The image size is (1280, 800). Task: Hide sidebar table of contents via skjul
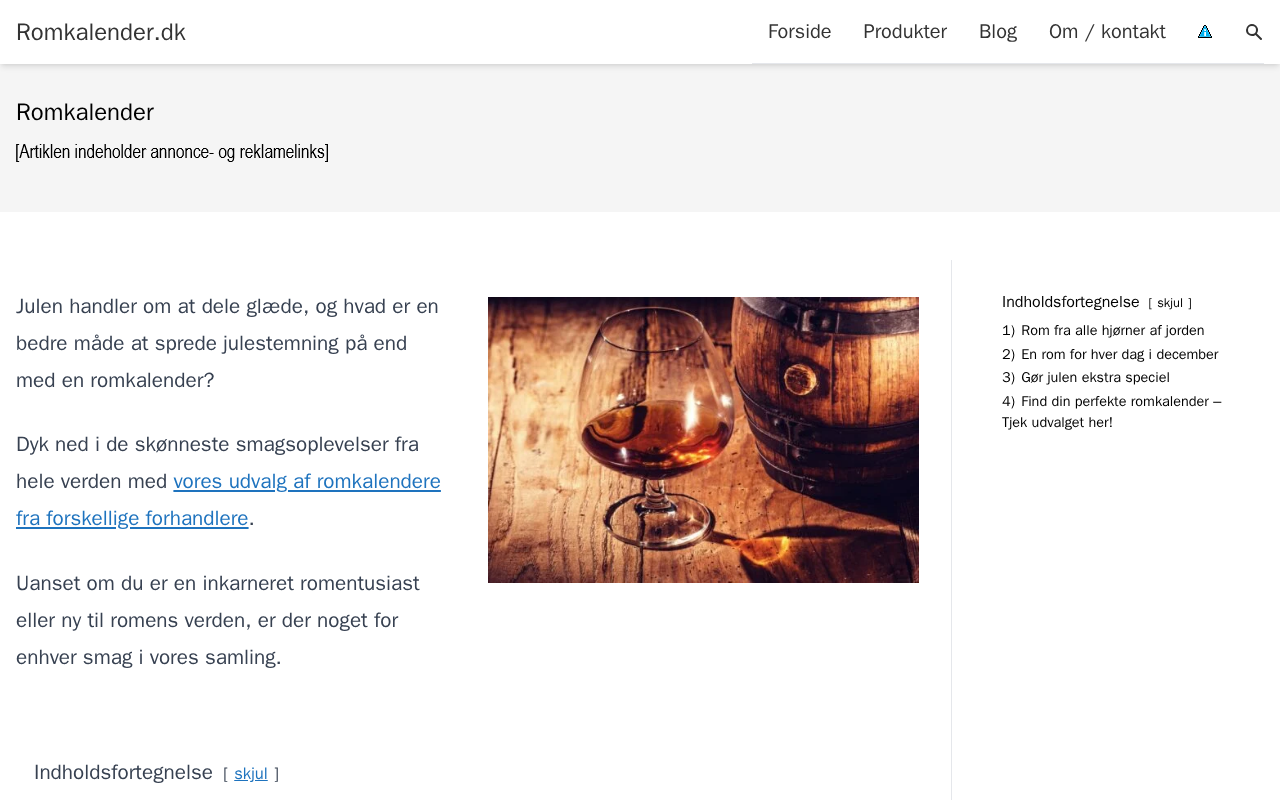click(1170, 303)
